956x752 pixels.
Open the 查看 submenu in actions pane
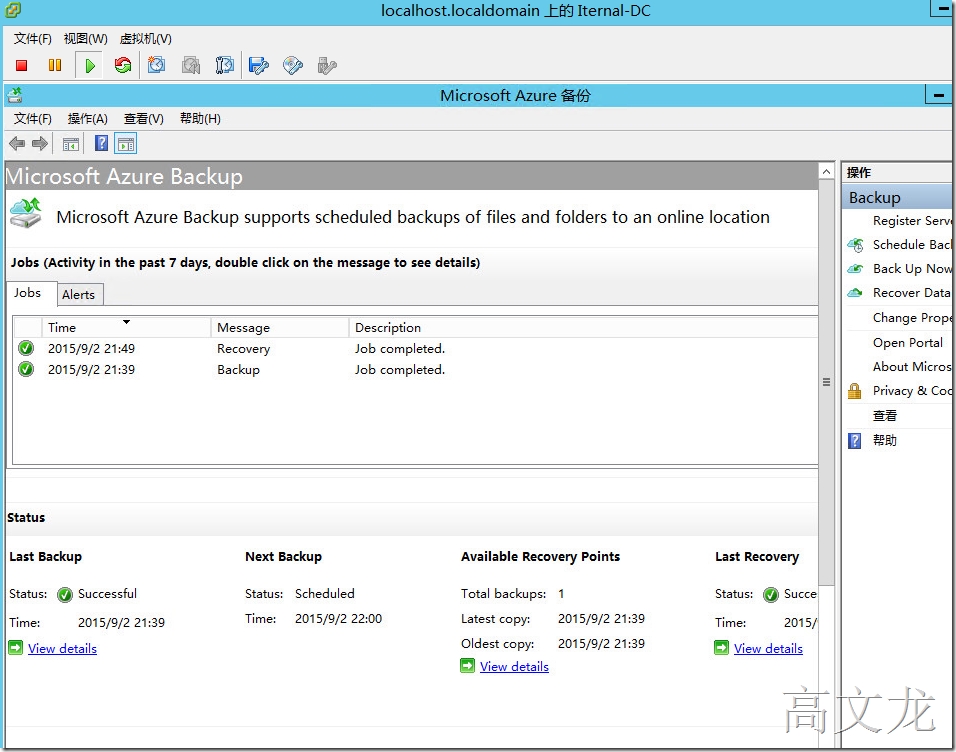885,415
